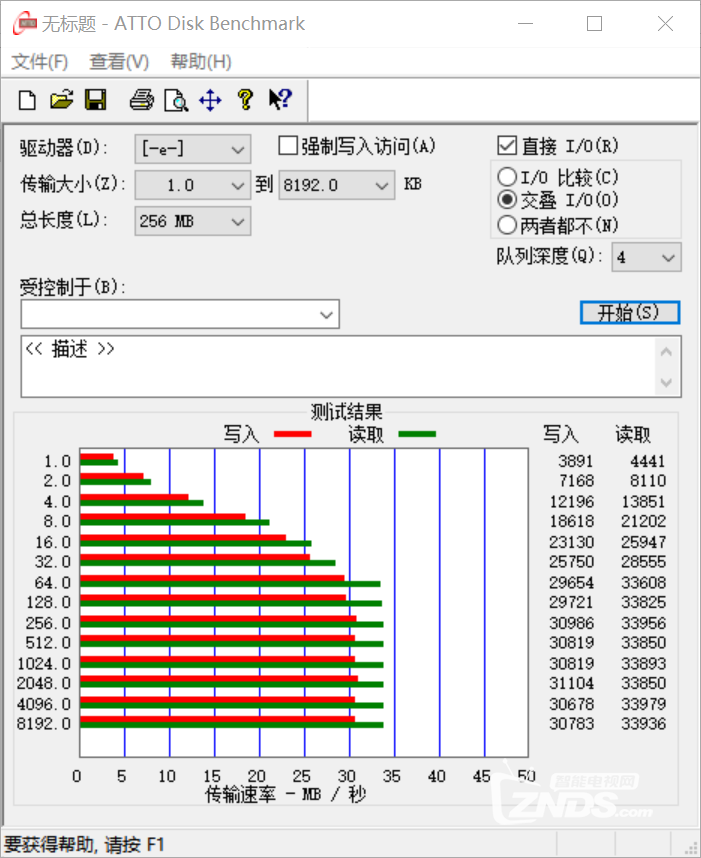
Task: Print results using the printer icon
Action: pos(142,100)
